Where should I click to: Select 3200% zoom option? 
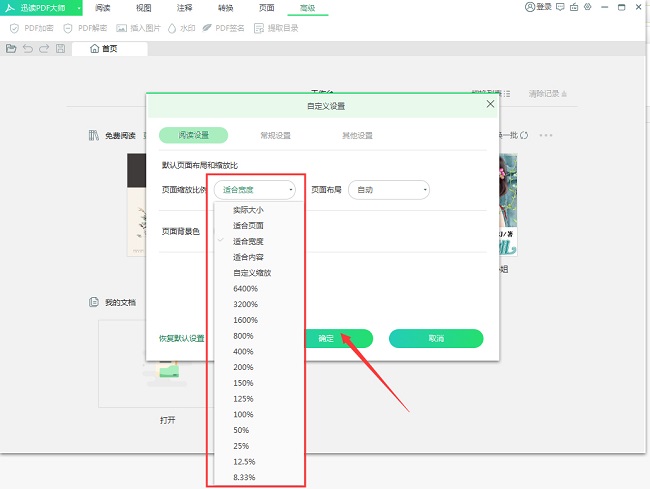(x=259, y=305)
